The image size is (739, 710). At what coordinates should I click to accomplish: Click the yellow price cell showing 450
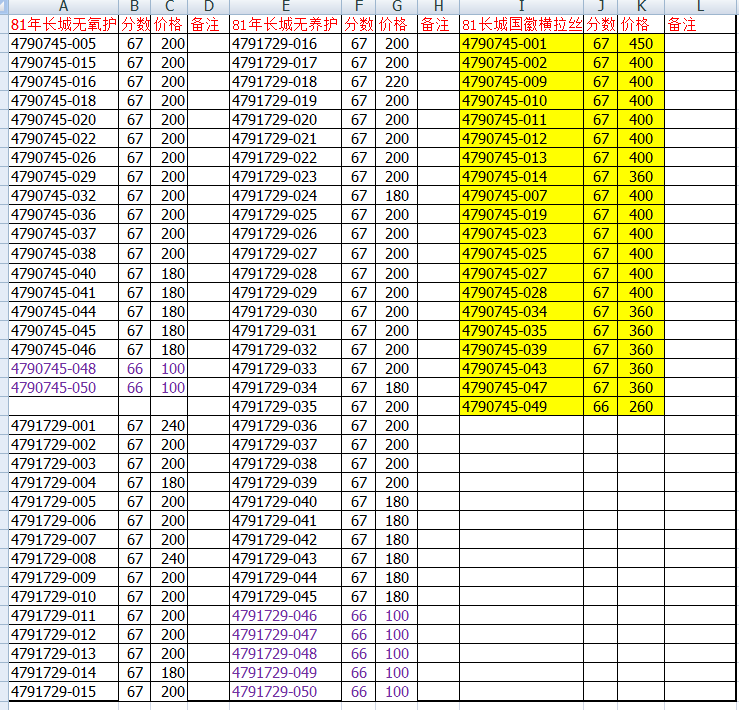[640, 43]
